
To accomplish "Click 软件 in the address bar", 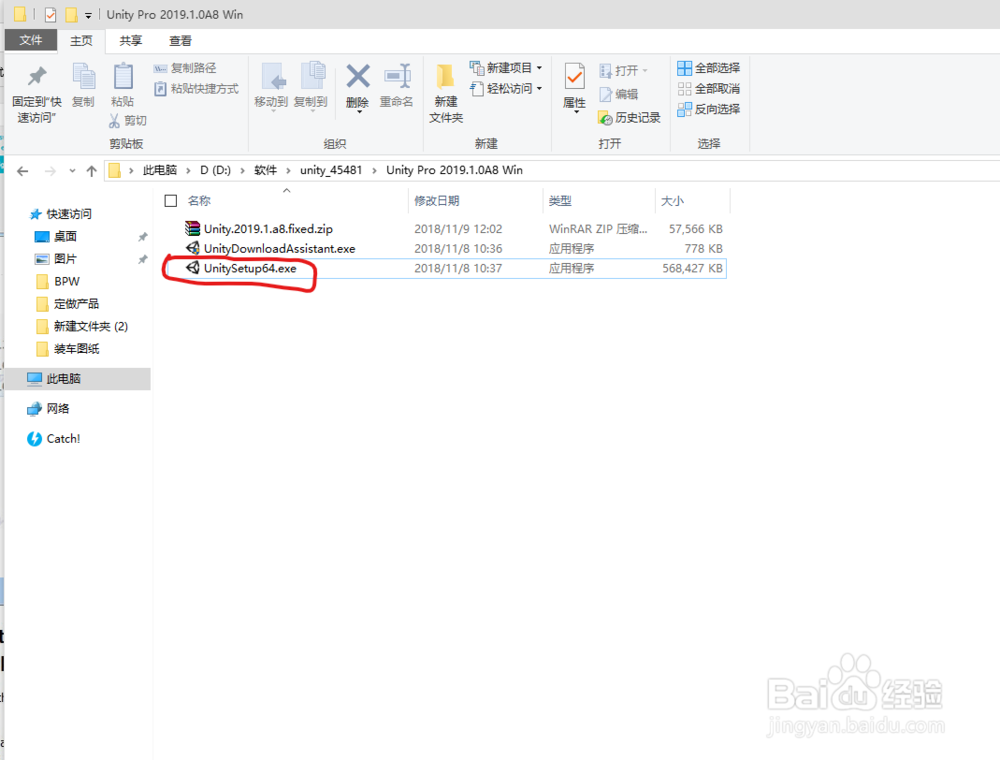I will (x=265, y=170).
